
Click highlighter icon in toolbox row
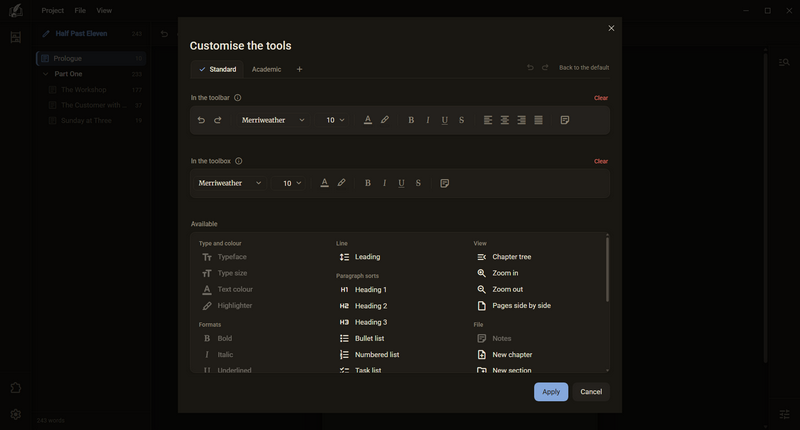(x=341, y=183)
